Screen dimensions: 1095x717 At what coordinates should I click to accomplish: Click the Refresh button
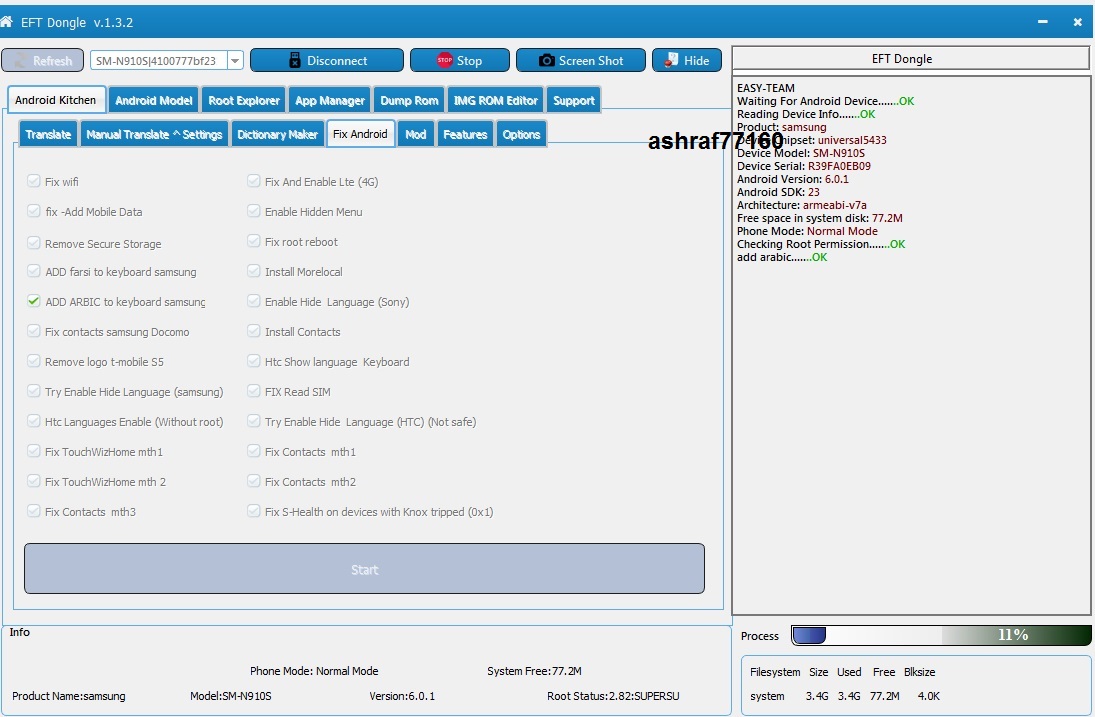[43, 61]
